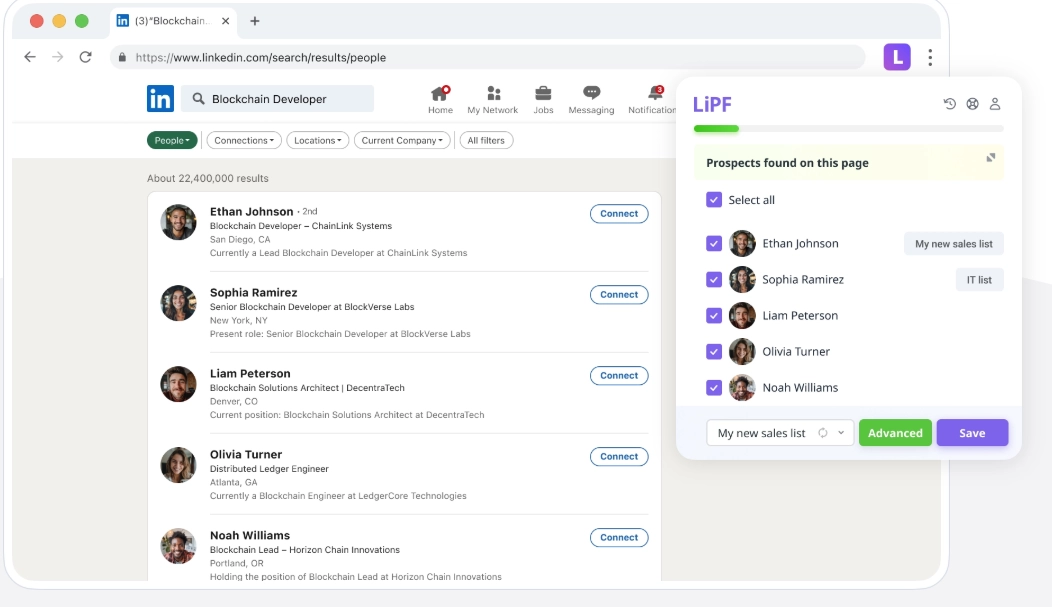Open new browser tab
This screenshot has width=1052, height=607.
[255, 21]
